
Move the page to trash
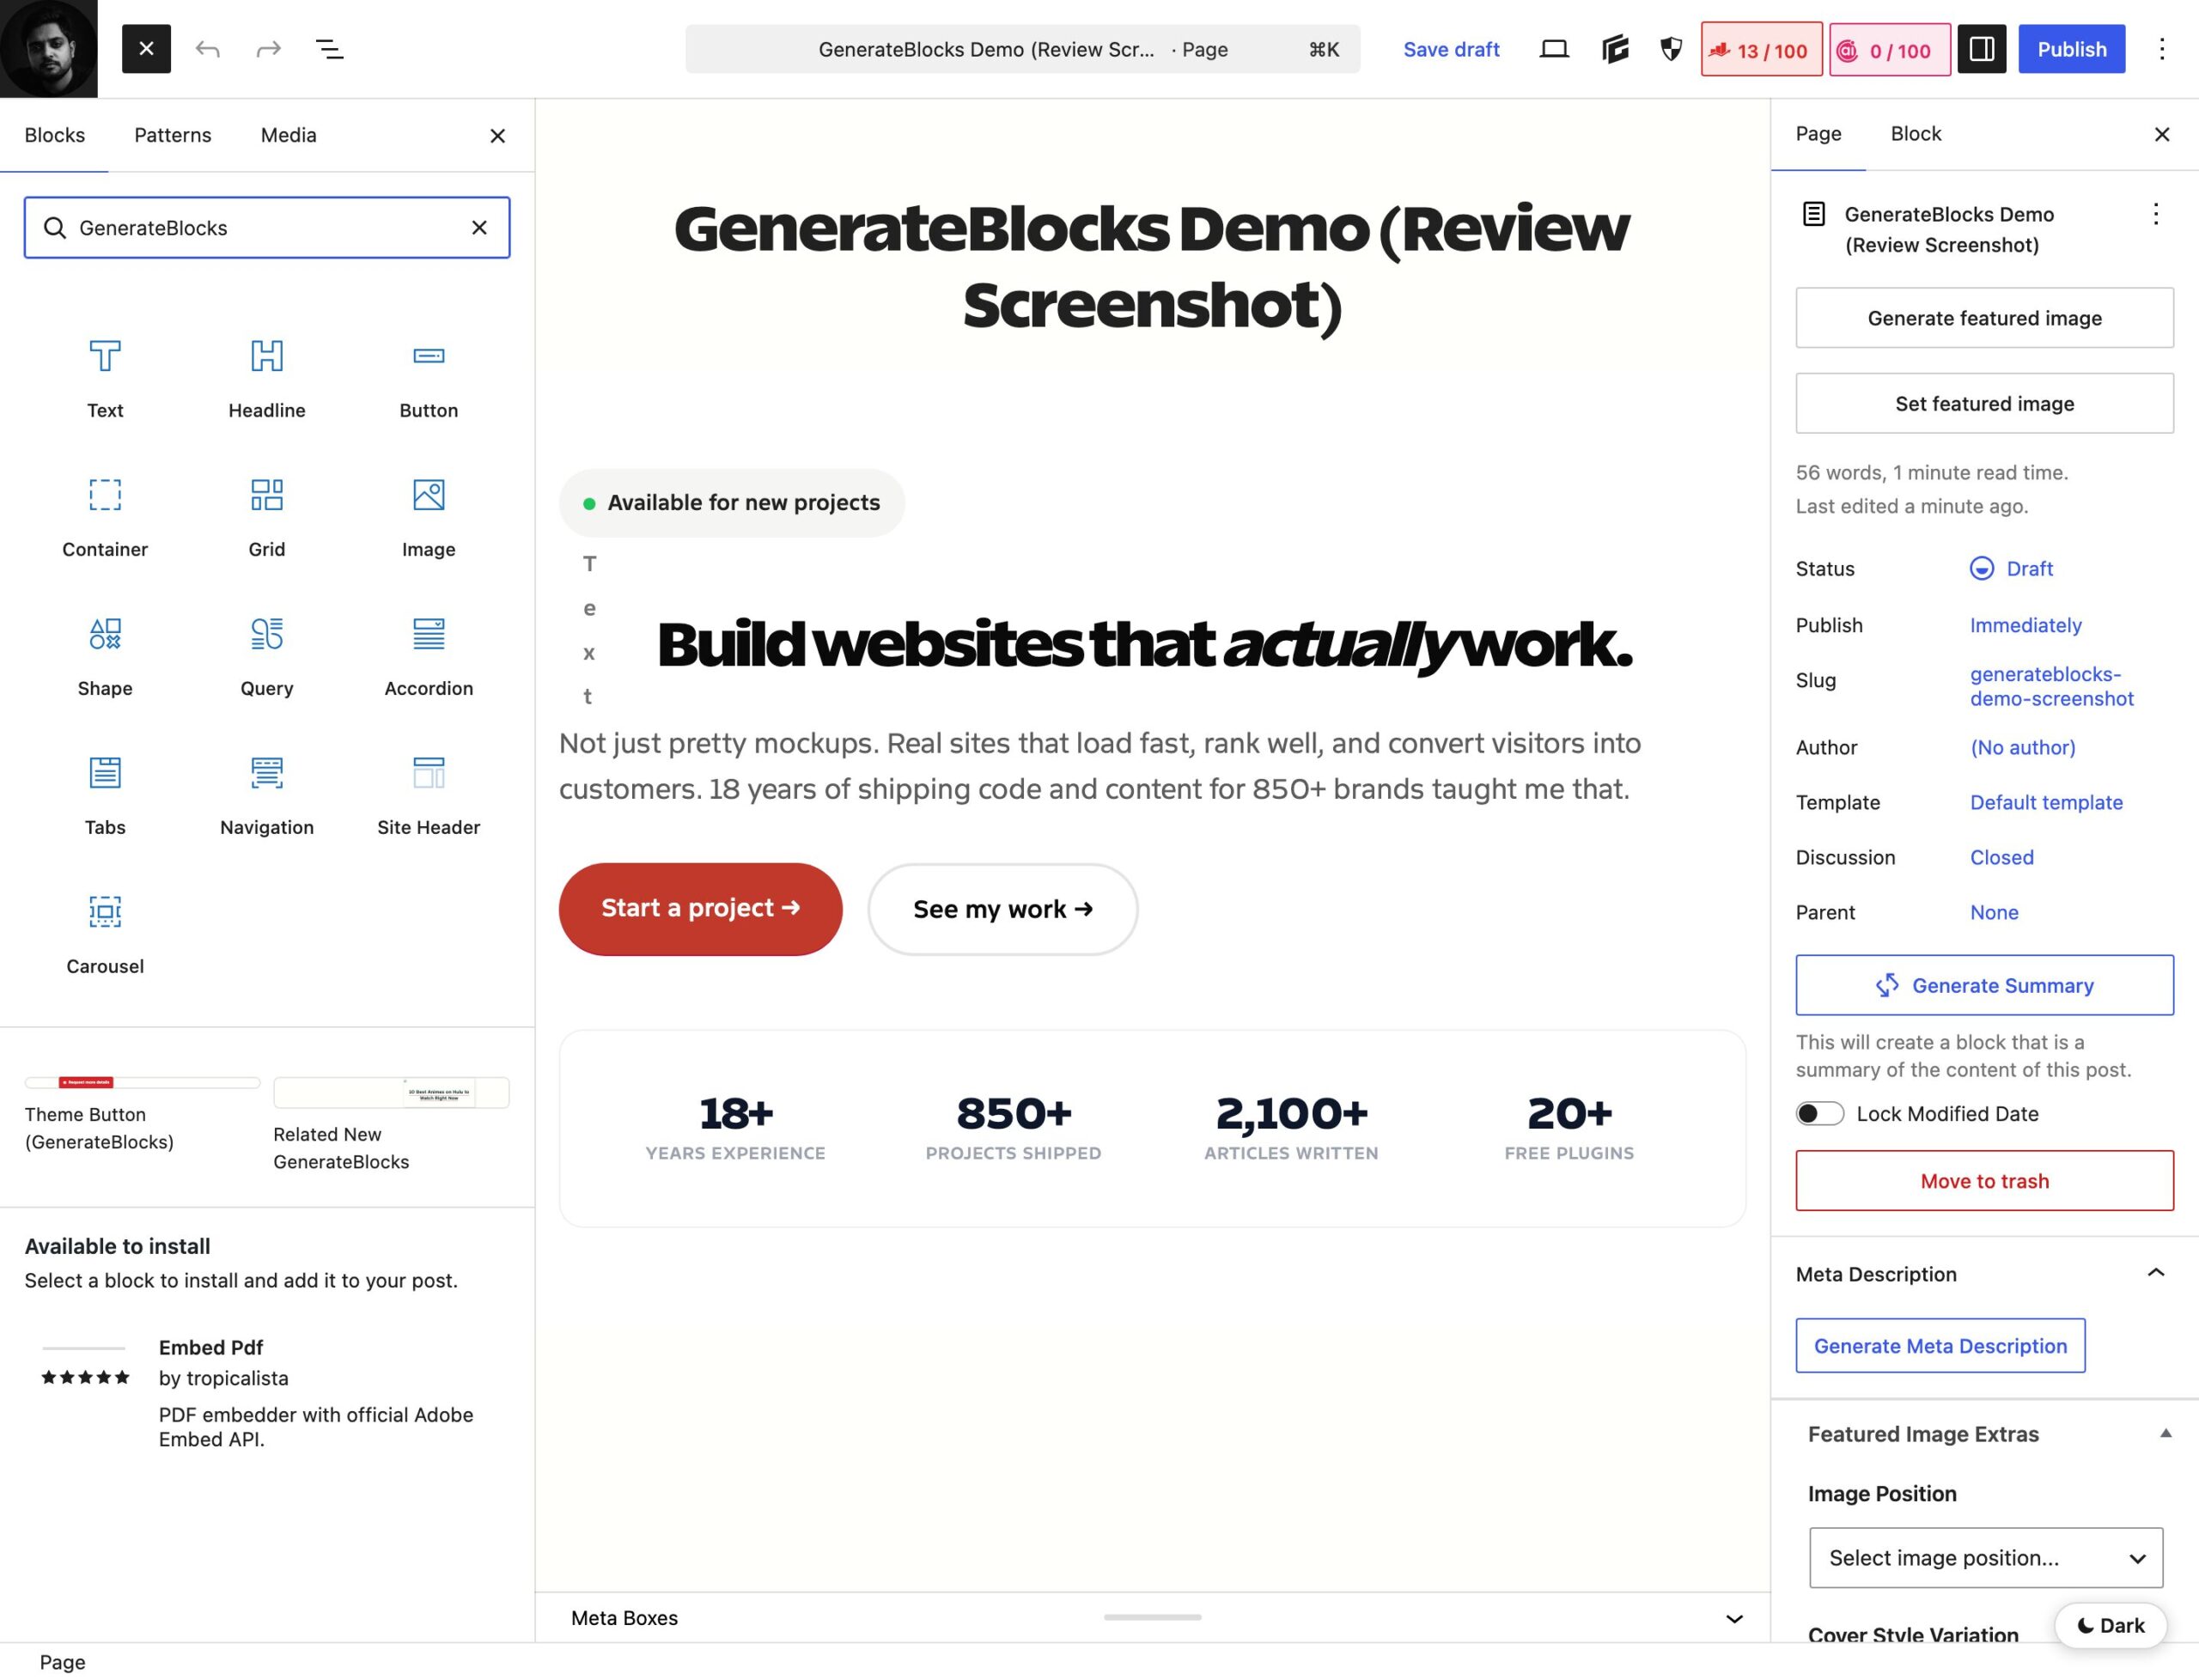click(x=1984, y=1180)
